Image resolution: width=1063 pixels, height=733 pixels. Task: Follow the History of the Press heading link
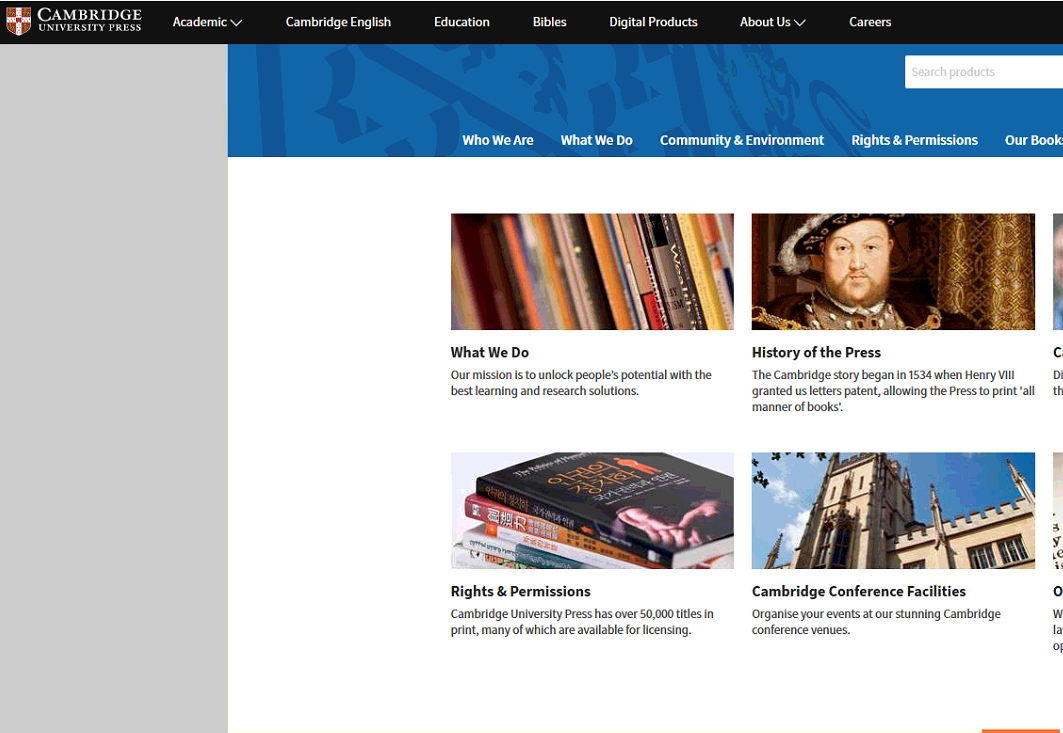point(816,352)
